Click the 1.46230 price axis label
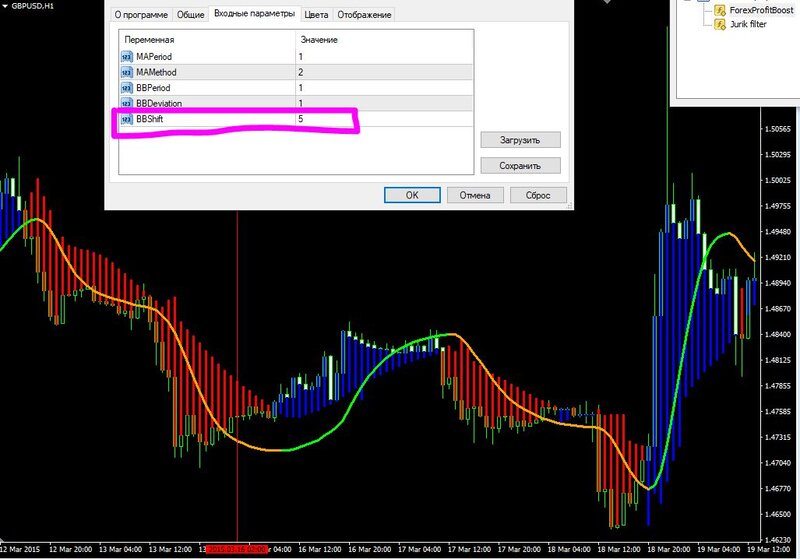 [779, 540]
